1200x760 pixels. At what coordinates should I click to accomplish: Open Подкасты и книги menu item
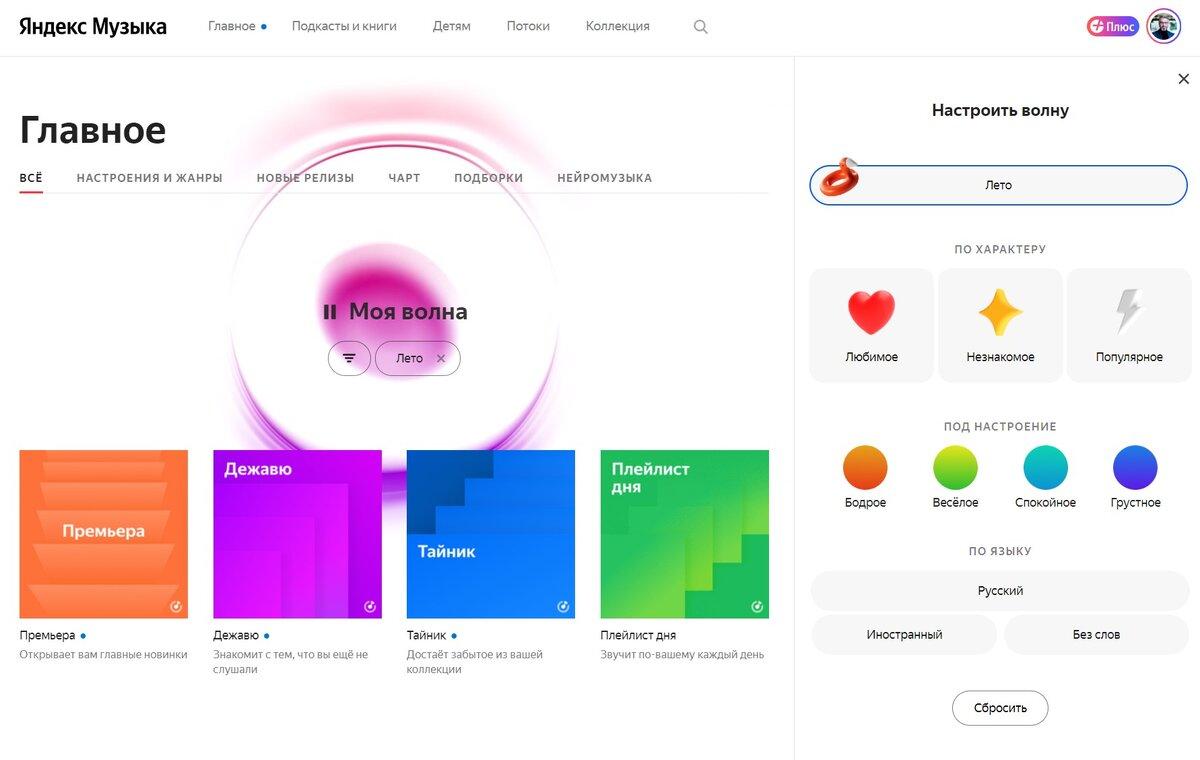344,26
